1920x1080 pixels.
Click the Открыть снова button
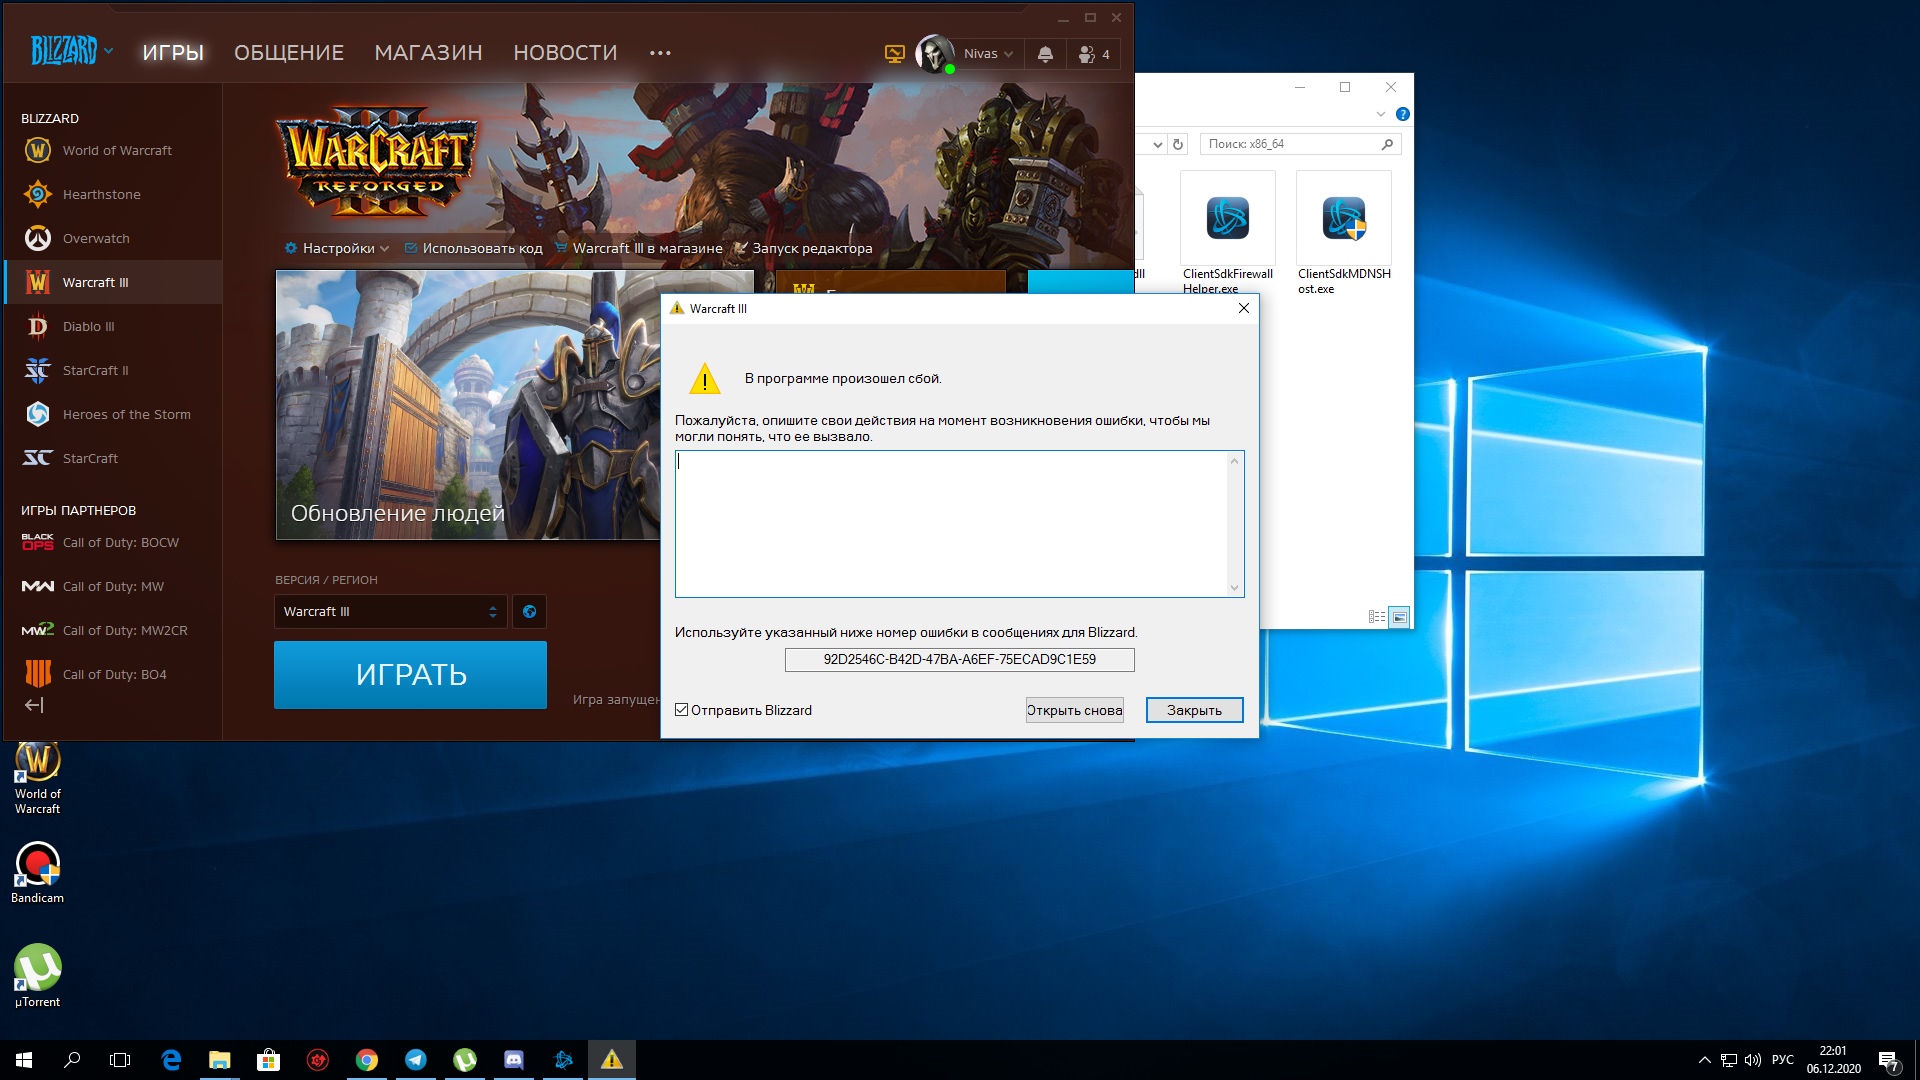(x=1074, y=710)
